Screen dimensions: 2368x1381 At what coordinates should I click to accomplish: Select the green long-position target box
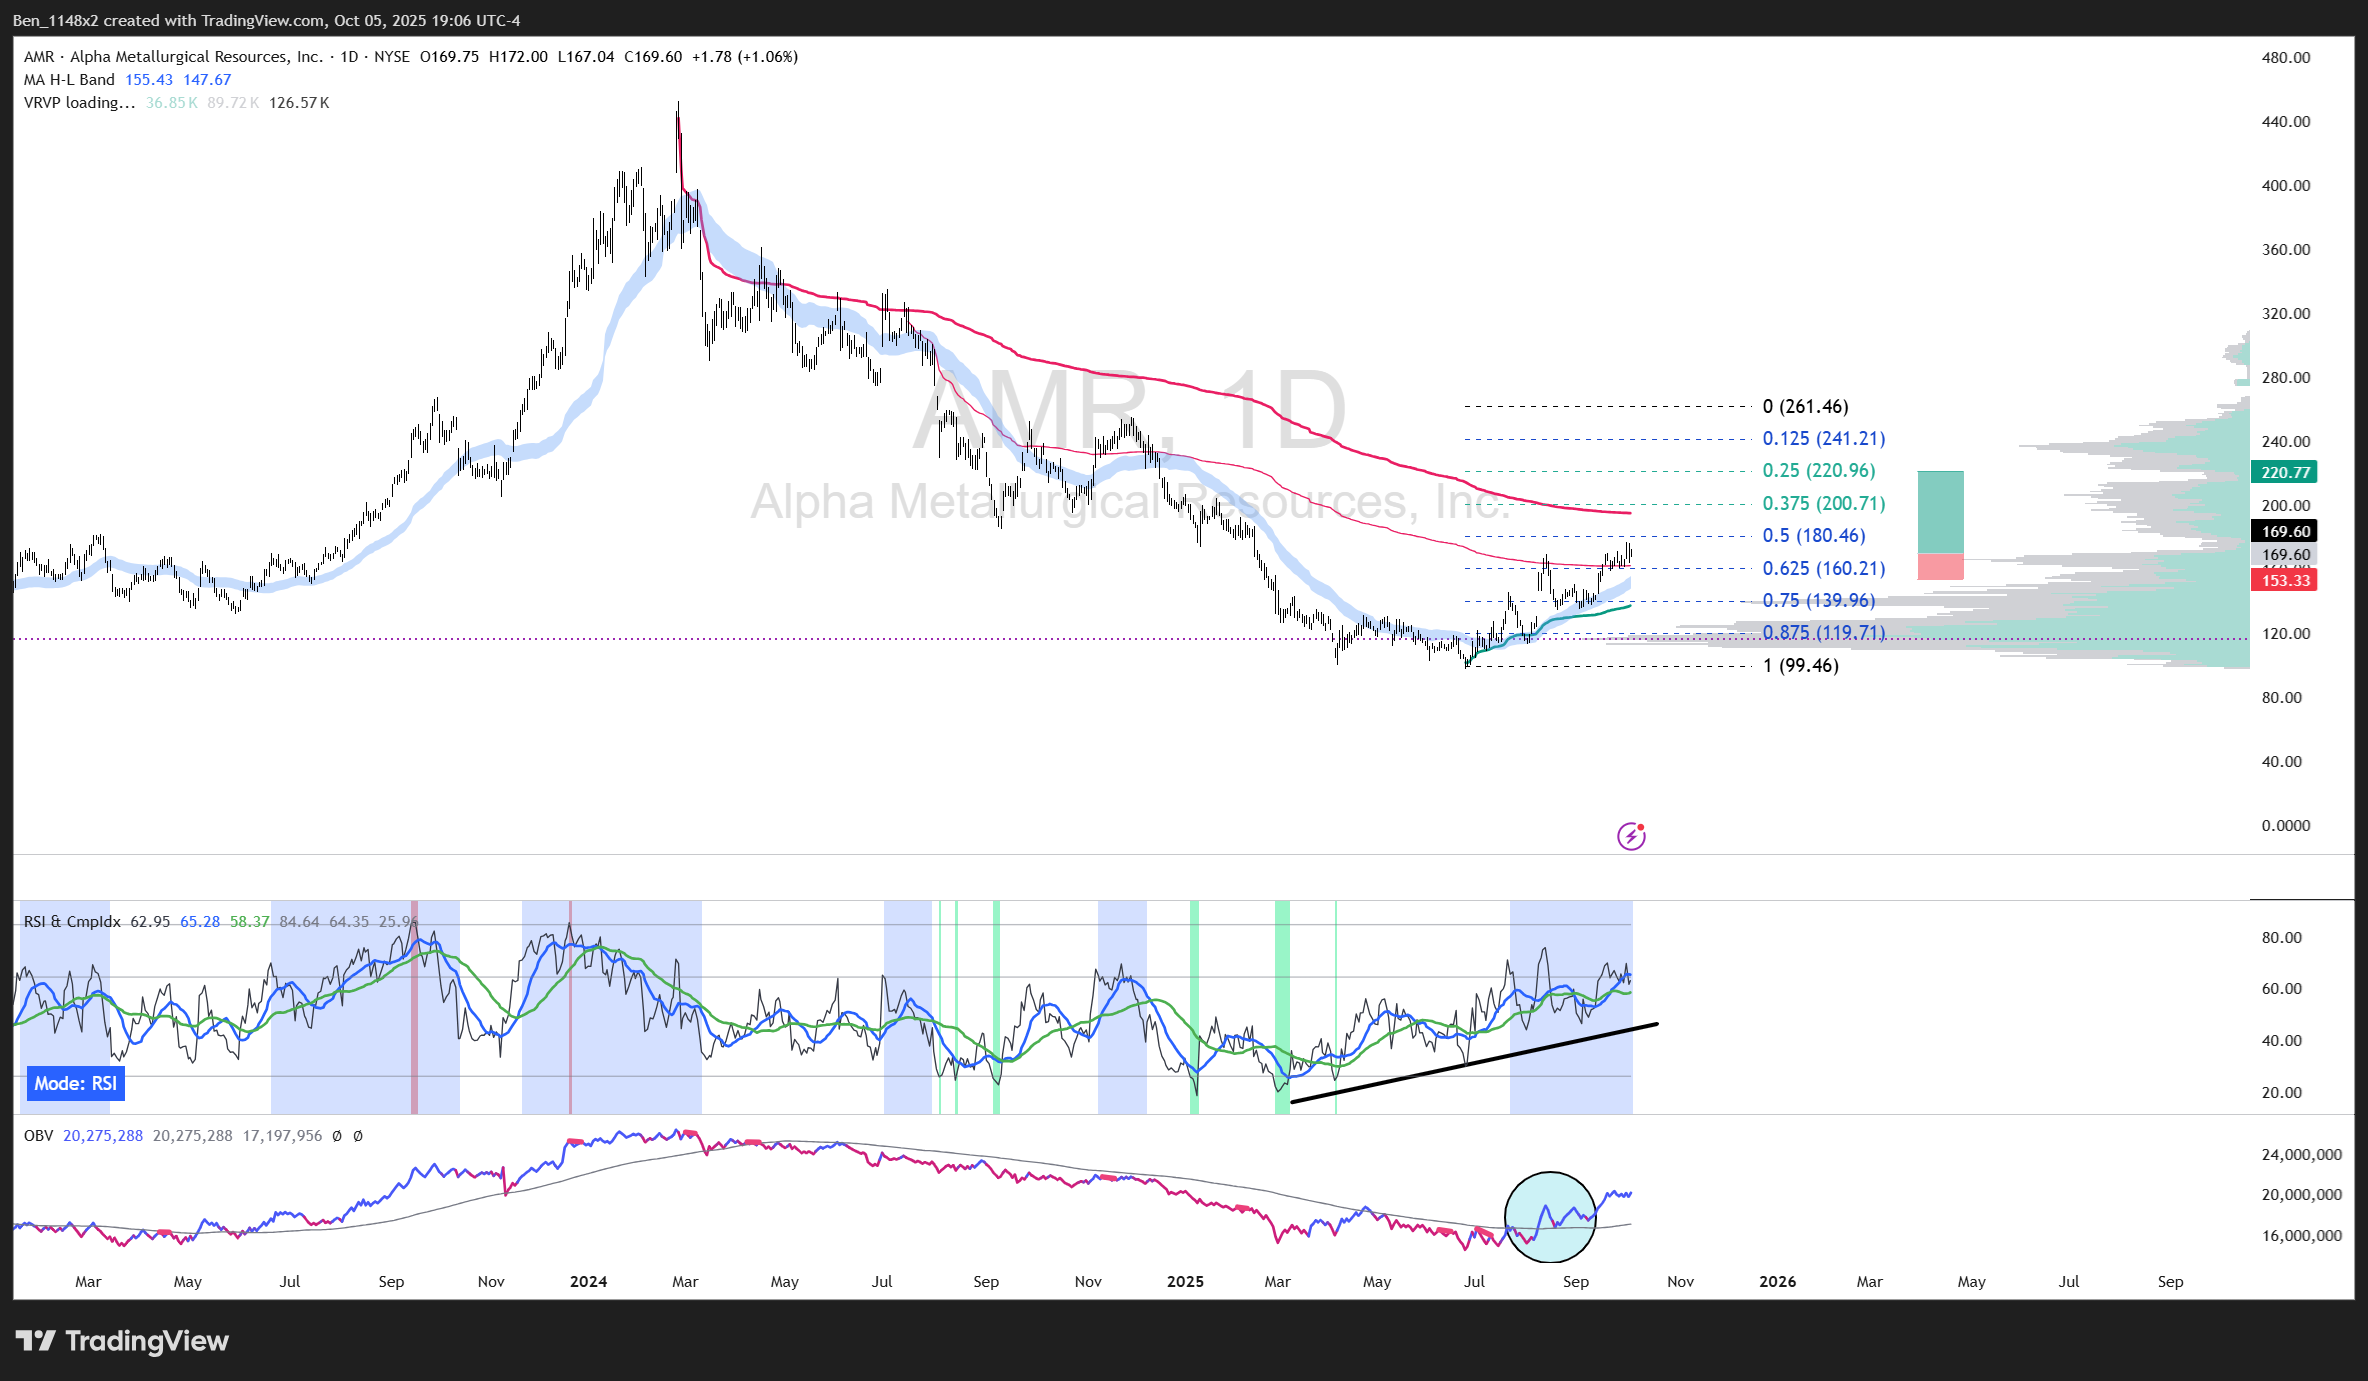coord(1940,512)
